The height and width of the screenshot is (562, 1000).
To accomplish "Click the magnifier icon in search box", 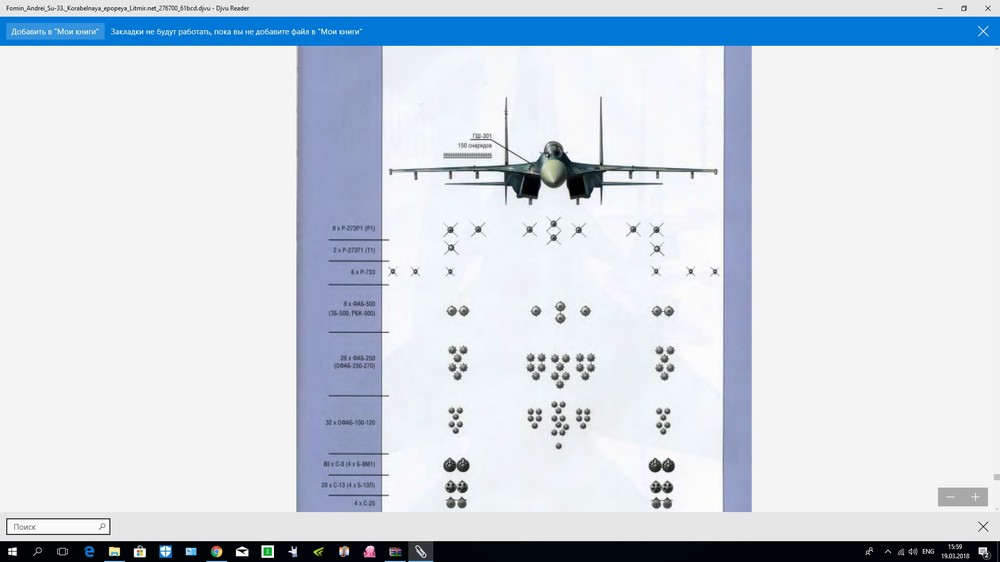I will coord(102,526).
